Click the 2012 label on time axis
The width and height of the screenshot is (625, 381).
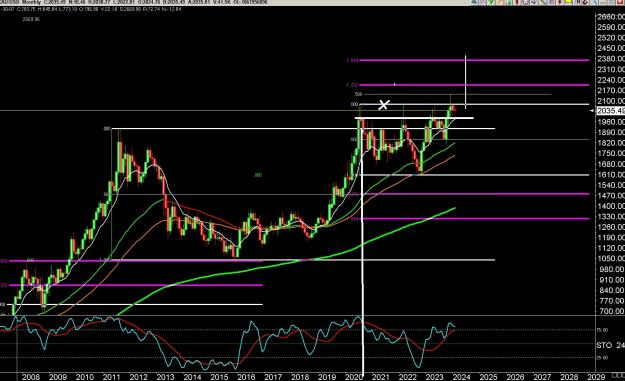point(138,377)
